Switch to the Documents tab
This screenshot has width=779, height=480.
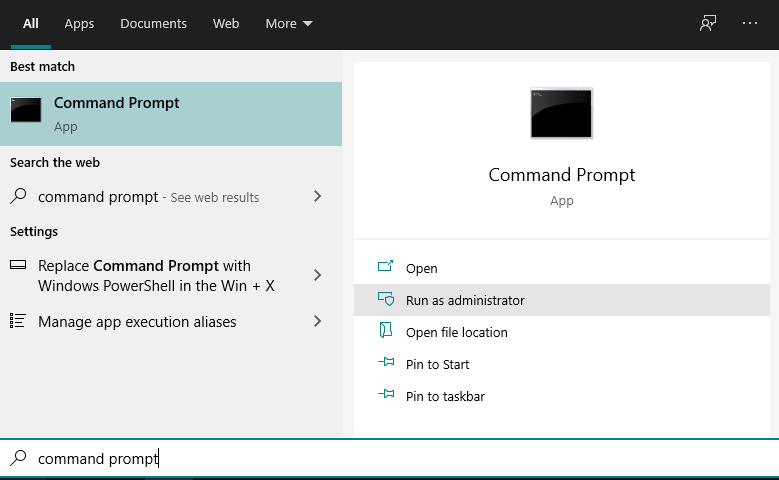tap(154, 23)
